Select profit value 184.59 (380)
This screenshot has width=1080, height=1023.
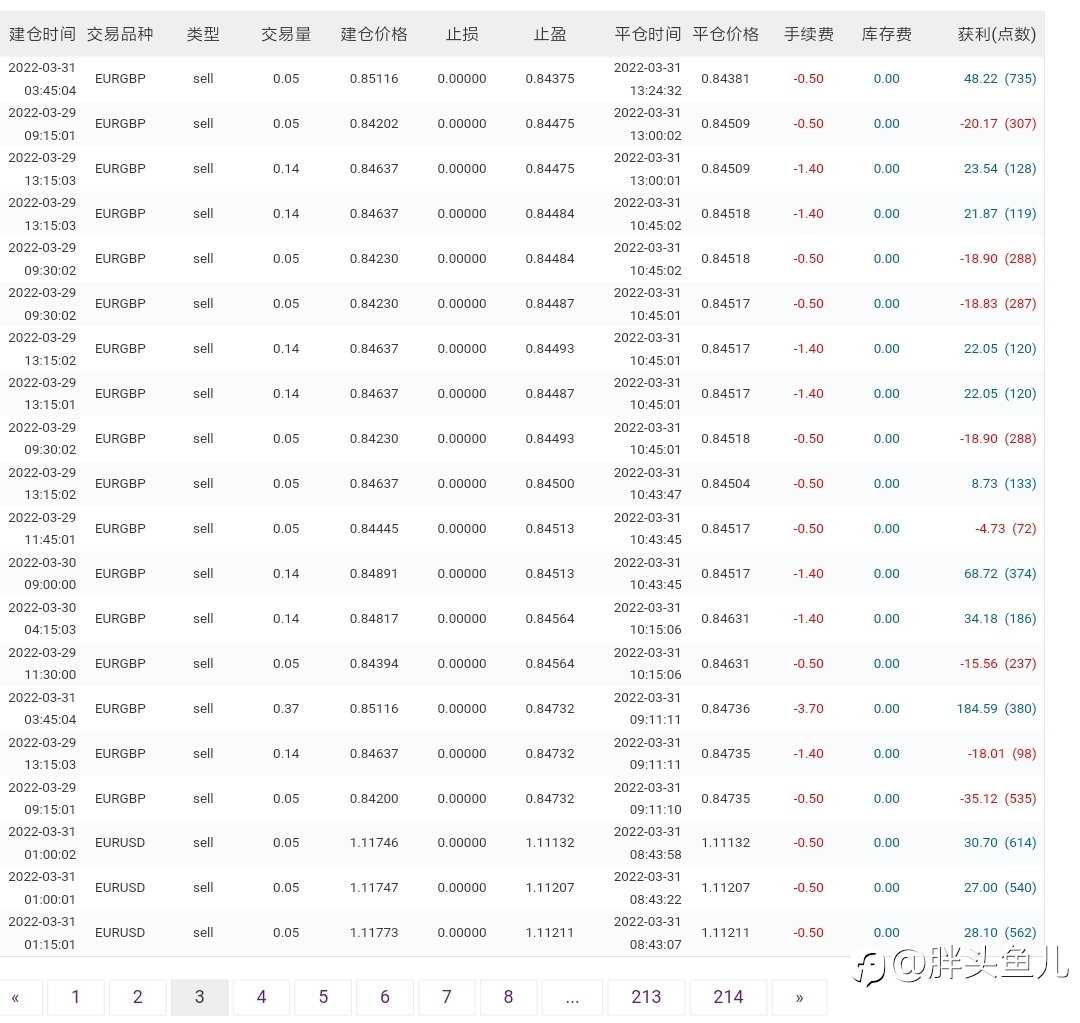[x=997, y=708]
